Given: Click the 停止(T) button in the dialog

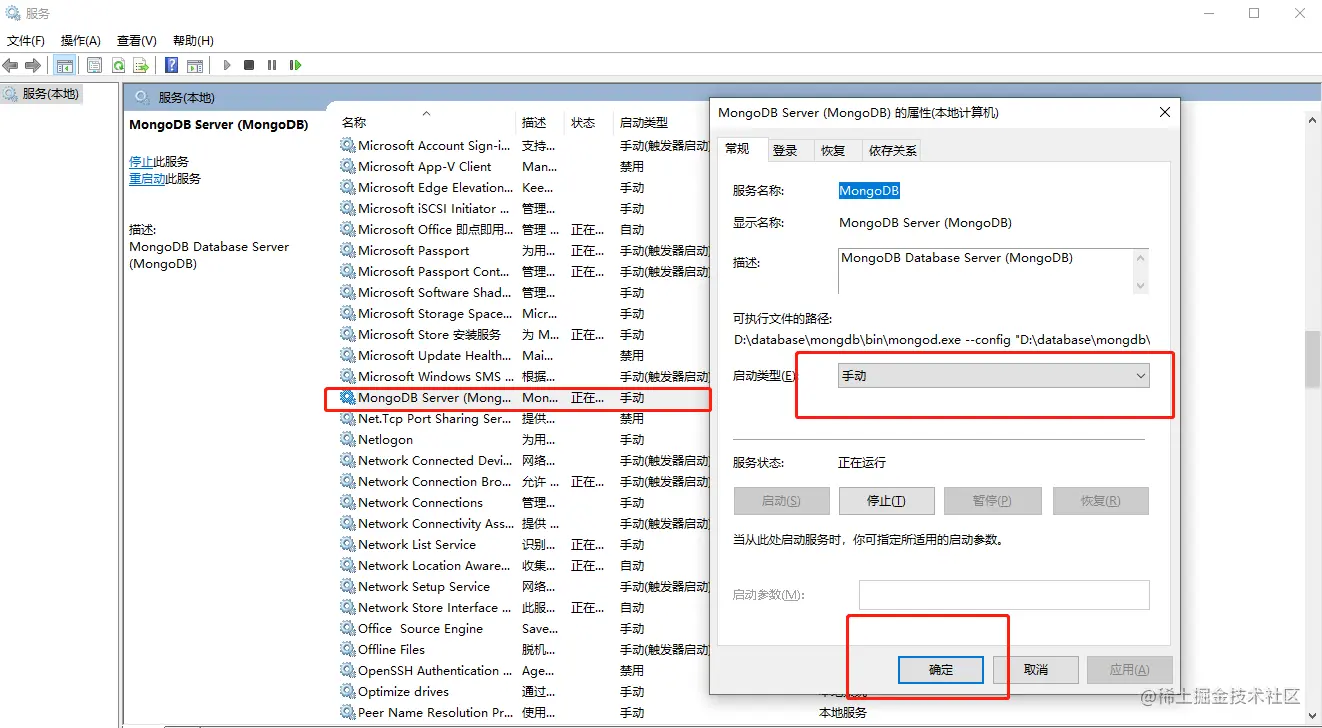Looking at the screenshot, I should [886, 501].
